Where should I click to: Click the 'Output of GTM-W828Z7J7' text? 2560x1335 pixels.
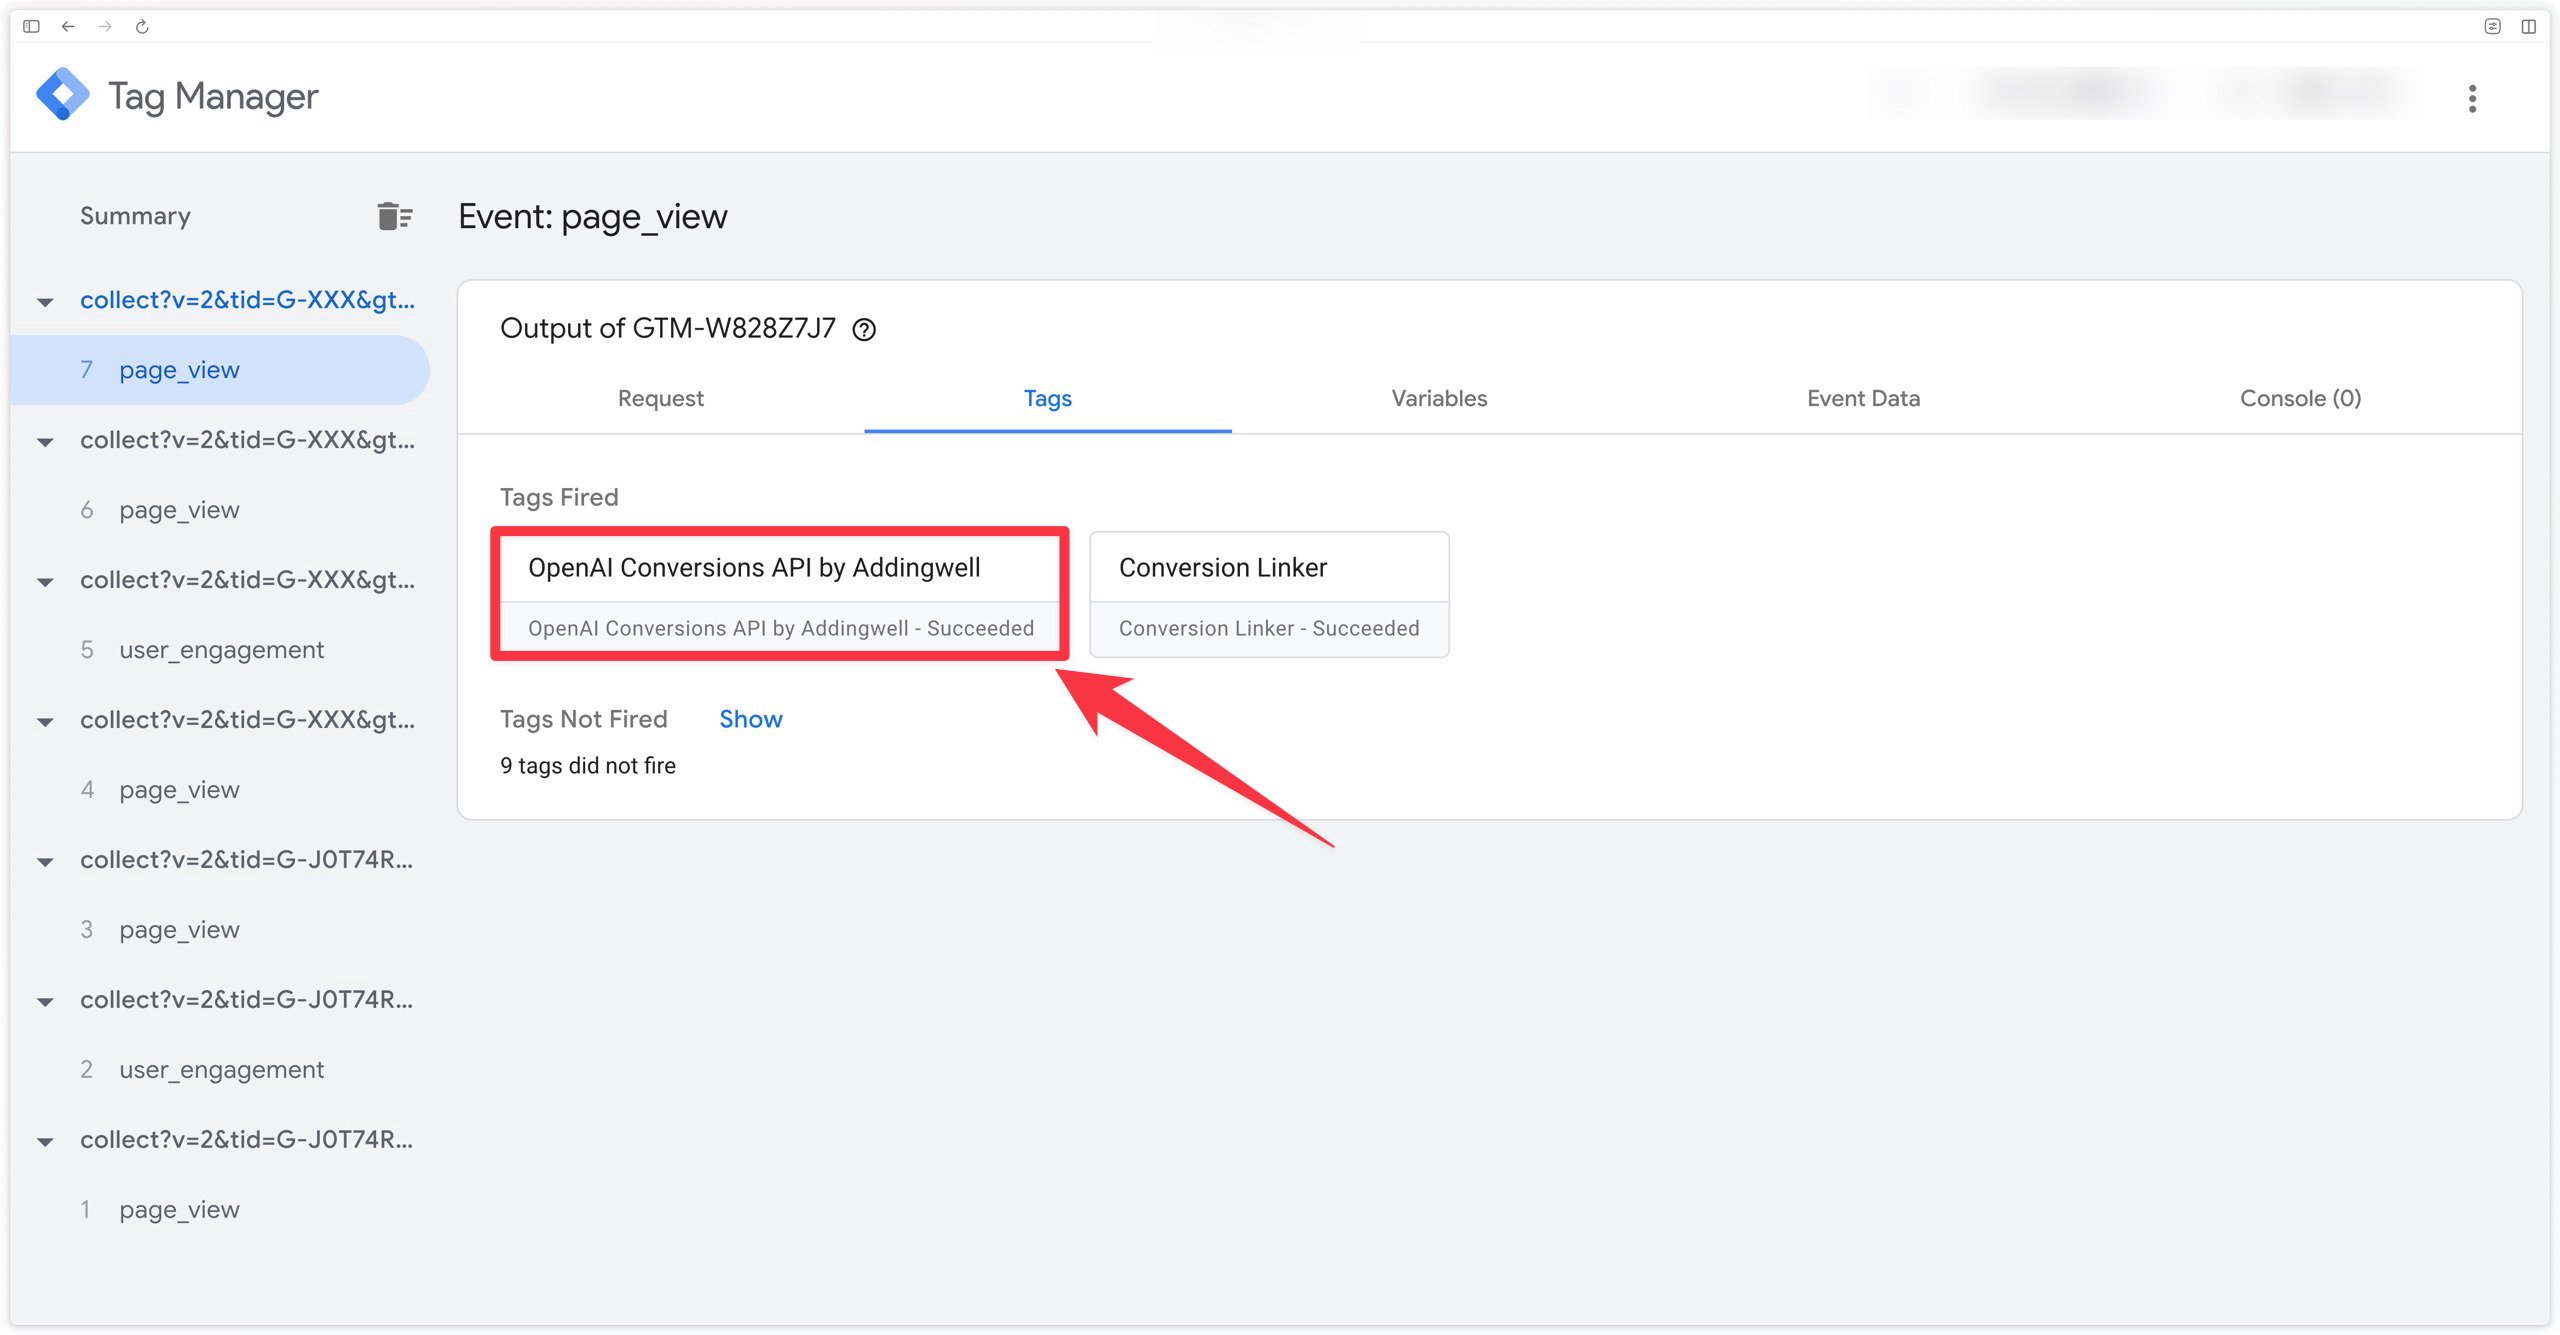(667, 328)
